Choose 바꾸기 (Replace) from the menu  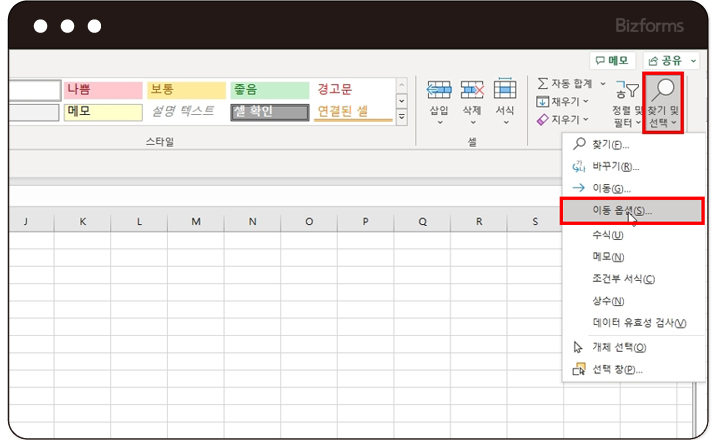[615, 167]
